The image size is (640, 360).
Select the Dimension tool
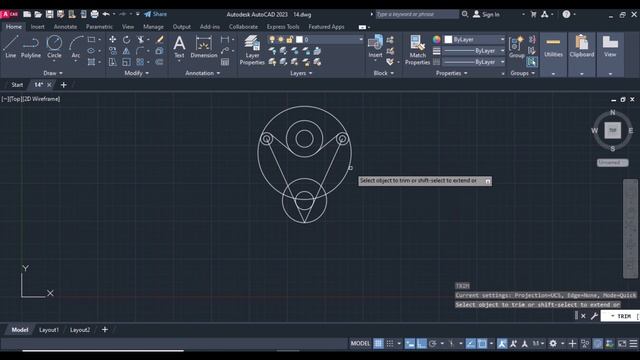pos(204,47)
